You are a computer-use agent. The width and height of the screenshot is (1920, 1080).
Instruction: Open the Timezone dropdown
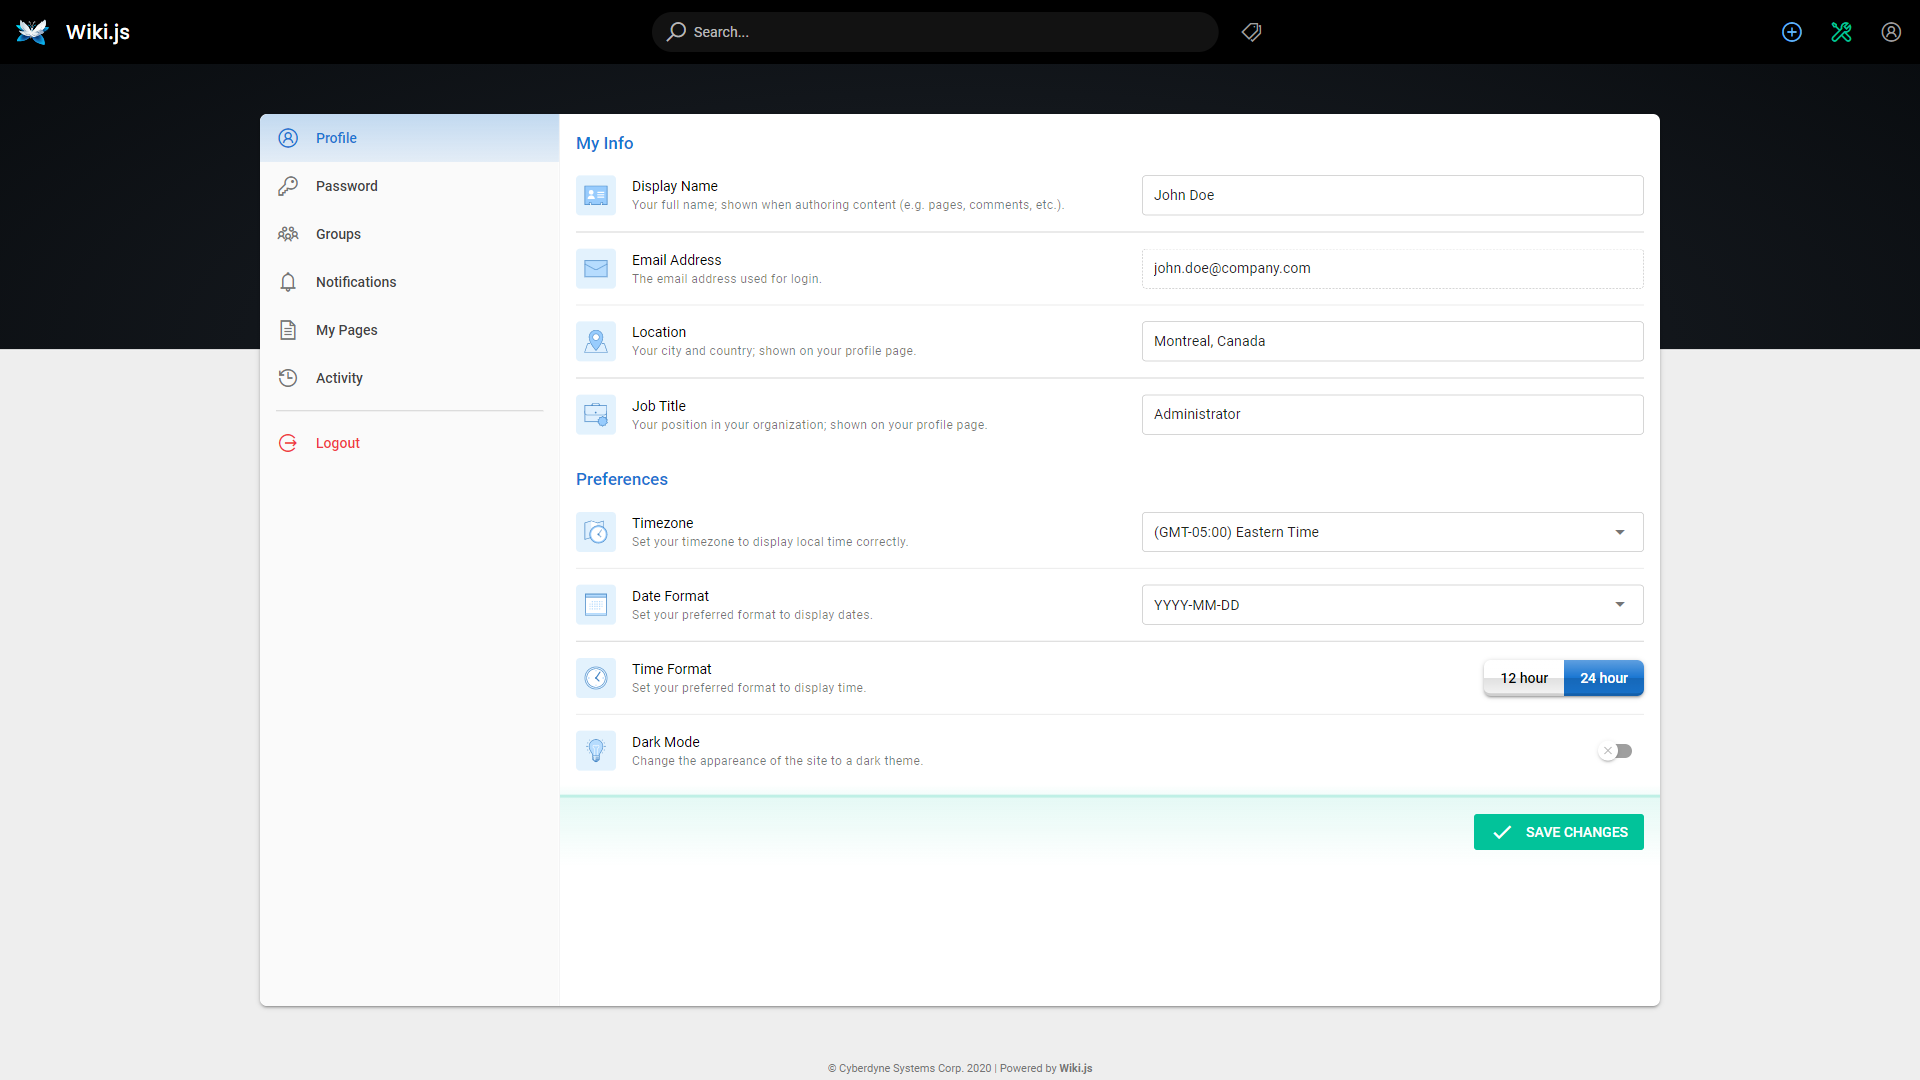pos(1393,532)
